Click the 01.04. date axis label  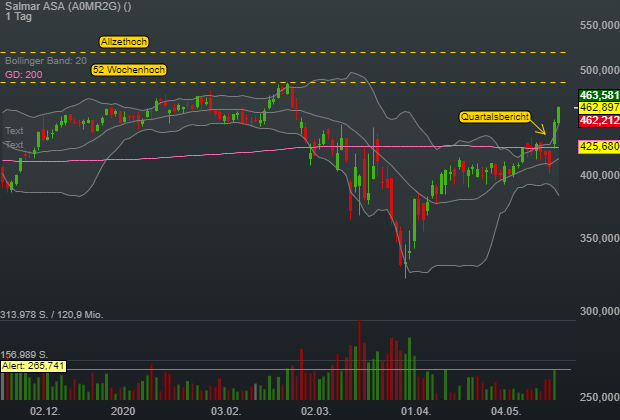(x=416, y=411)
